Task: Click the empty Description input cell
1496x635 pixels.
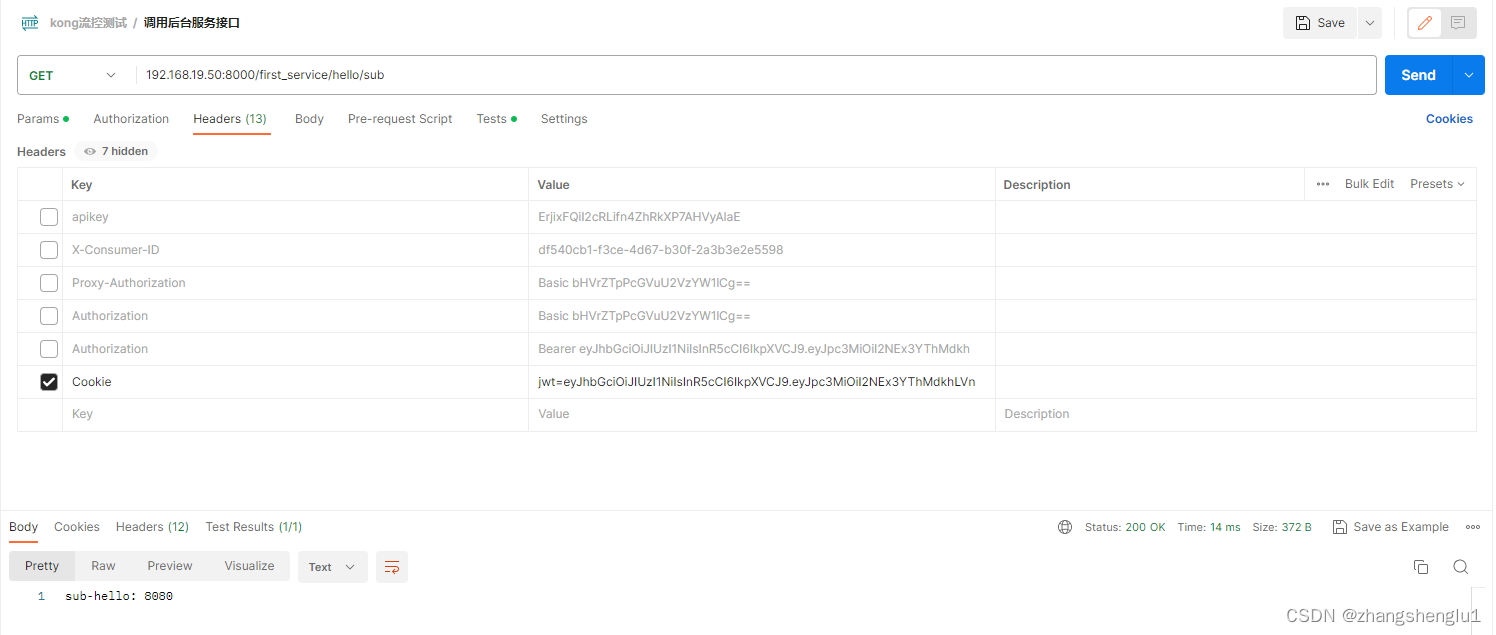Action: point(1235,414)
